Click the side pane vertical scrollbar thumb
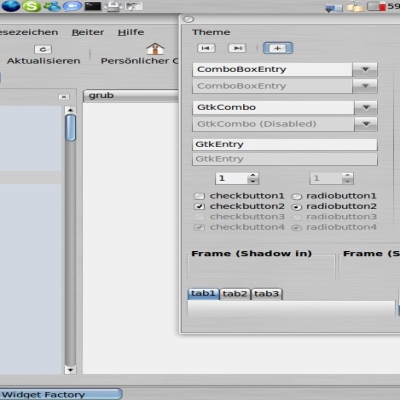 tap(70, 127)
